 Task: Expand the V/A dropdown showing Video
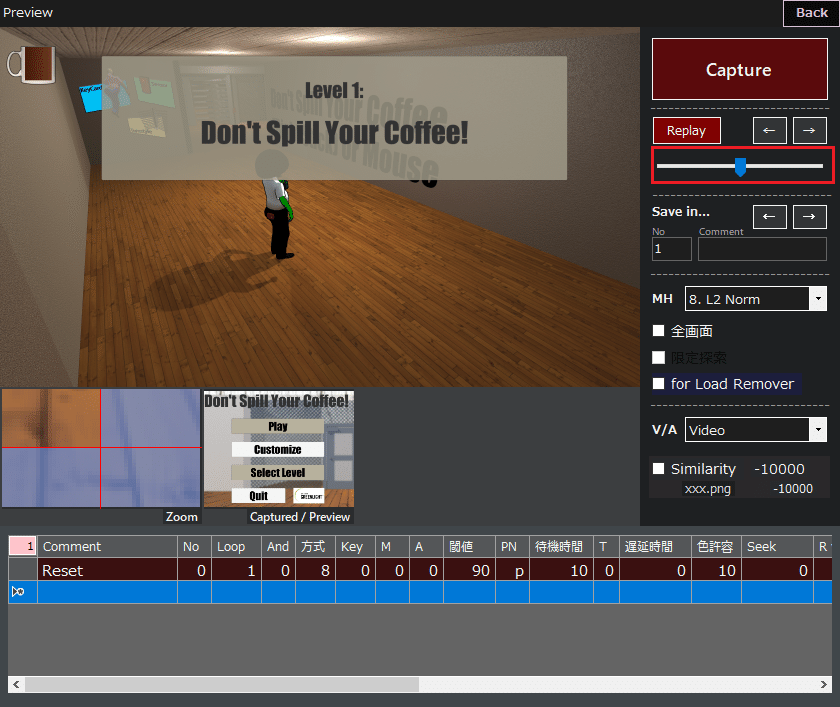point(755,430)
